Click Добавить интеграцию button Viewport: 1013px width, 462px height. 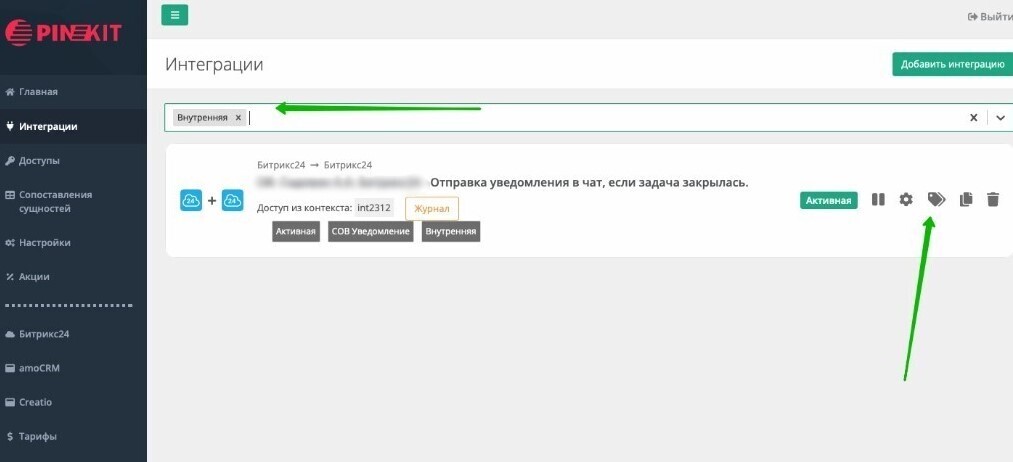point(951,64)
